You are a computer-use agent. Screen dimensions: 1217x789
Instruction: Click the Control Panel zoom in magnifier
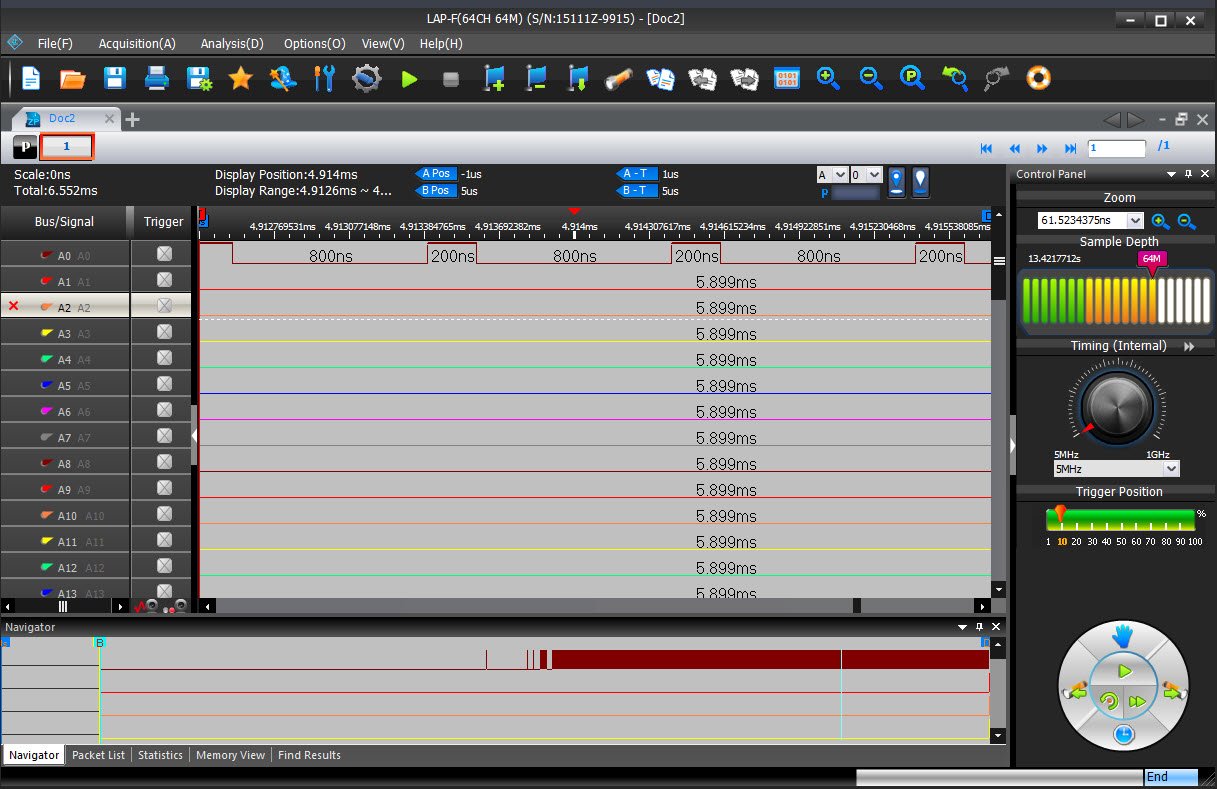[x=1160, y=221]
